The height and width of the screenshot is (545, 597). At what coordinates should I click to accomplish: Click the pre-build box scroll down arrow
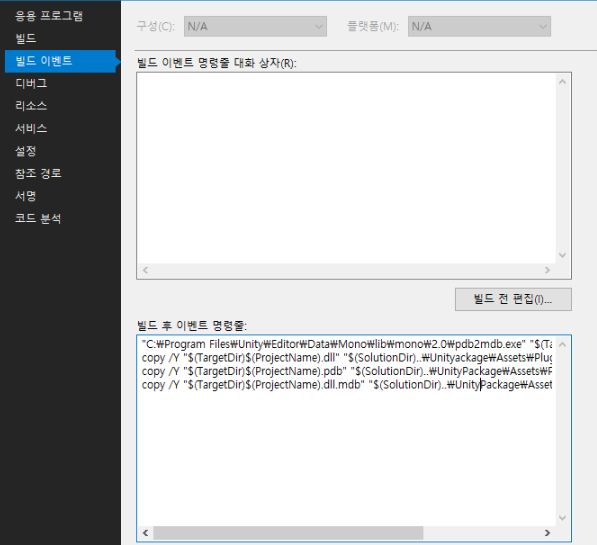562,255
